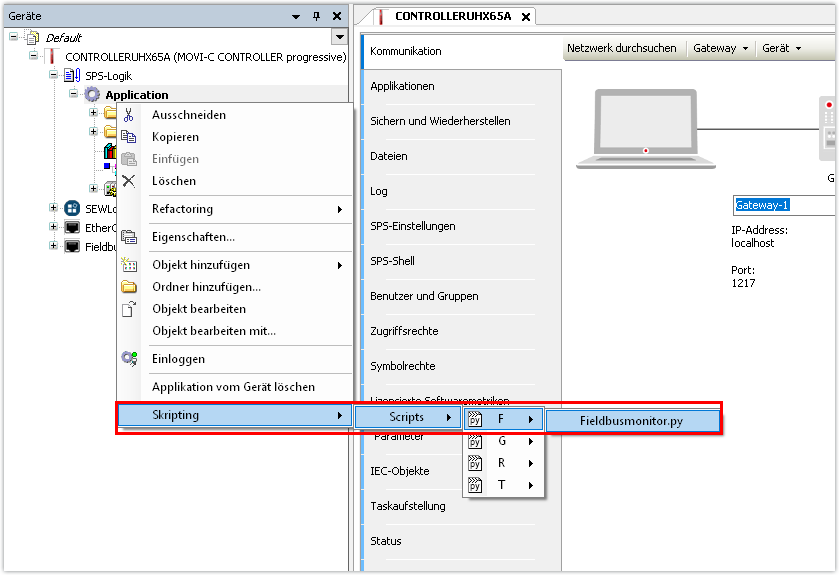The height and width of the screenshot is (575, 839).
Task: Open the Gateway dropdown menu
Action: coord(720,48)
